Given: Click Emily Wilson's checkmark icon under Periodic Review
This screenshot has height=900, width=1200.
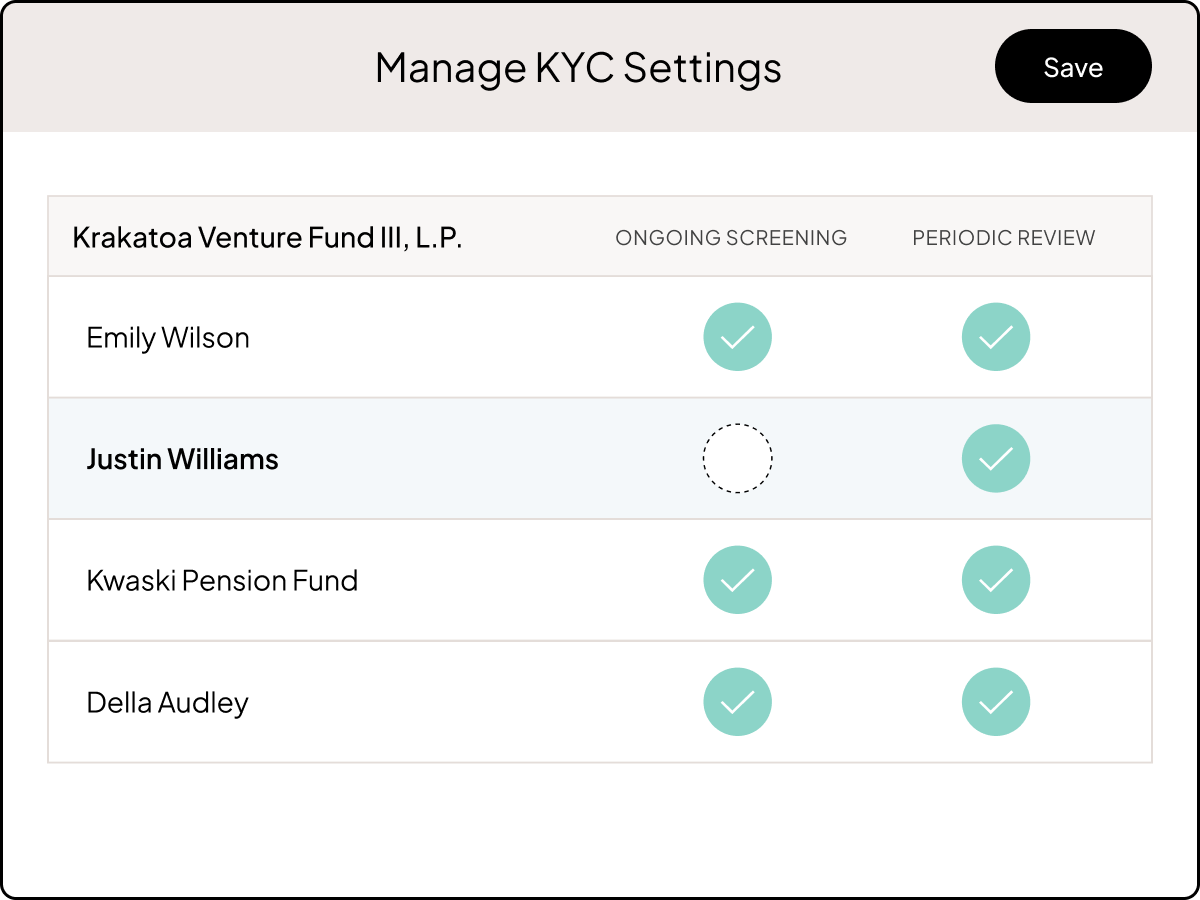Looking at the screenshot, I should coord(996,337).
